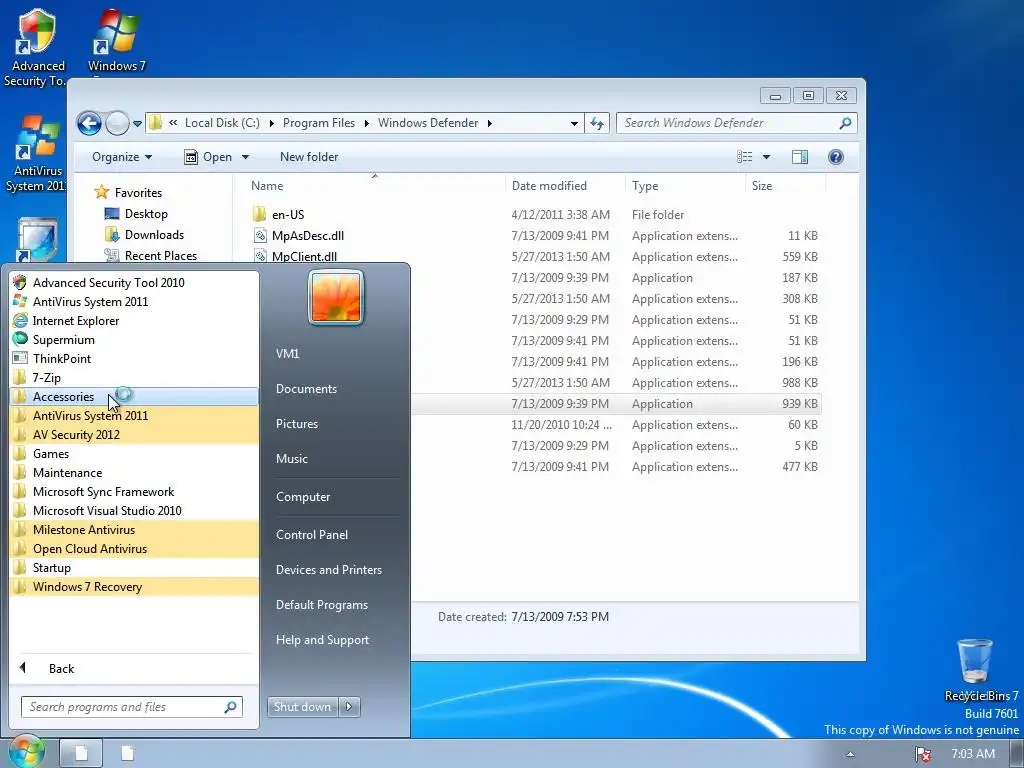Open recent pages dropdown arrow
1024x768 pixels.
137,123
